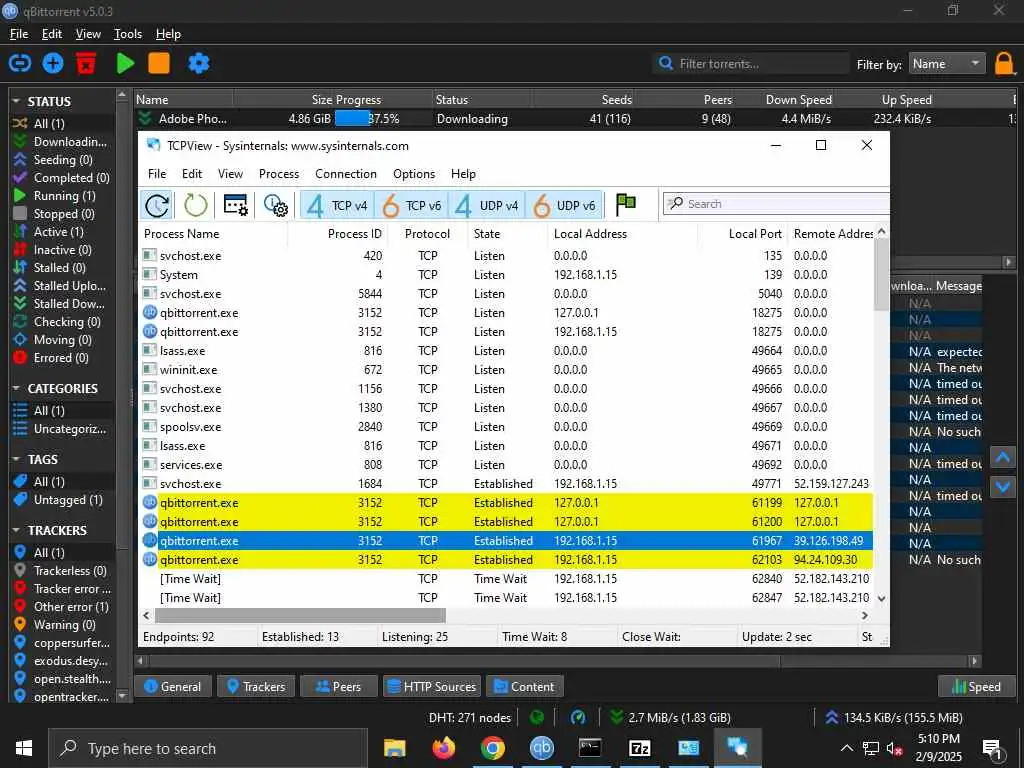Click the TCPView green refresh arrows icon
1024x768 pixels.
195,205
